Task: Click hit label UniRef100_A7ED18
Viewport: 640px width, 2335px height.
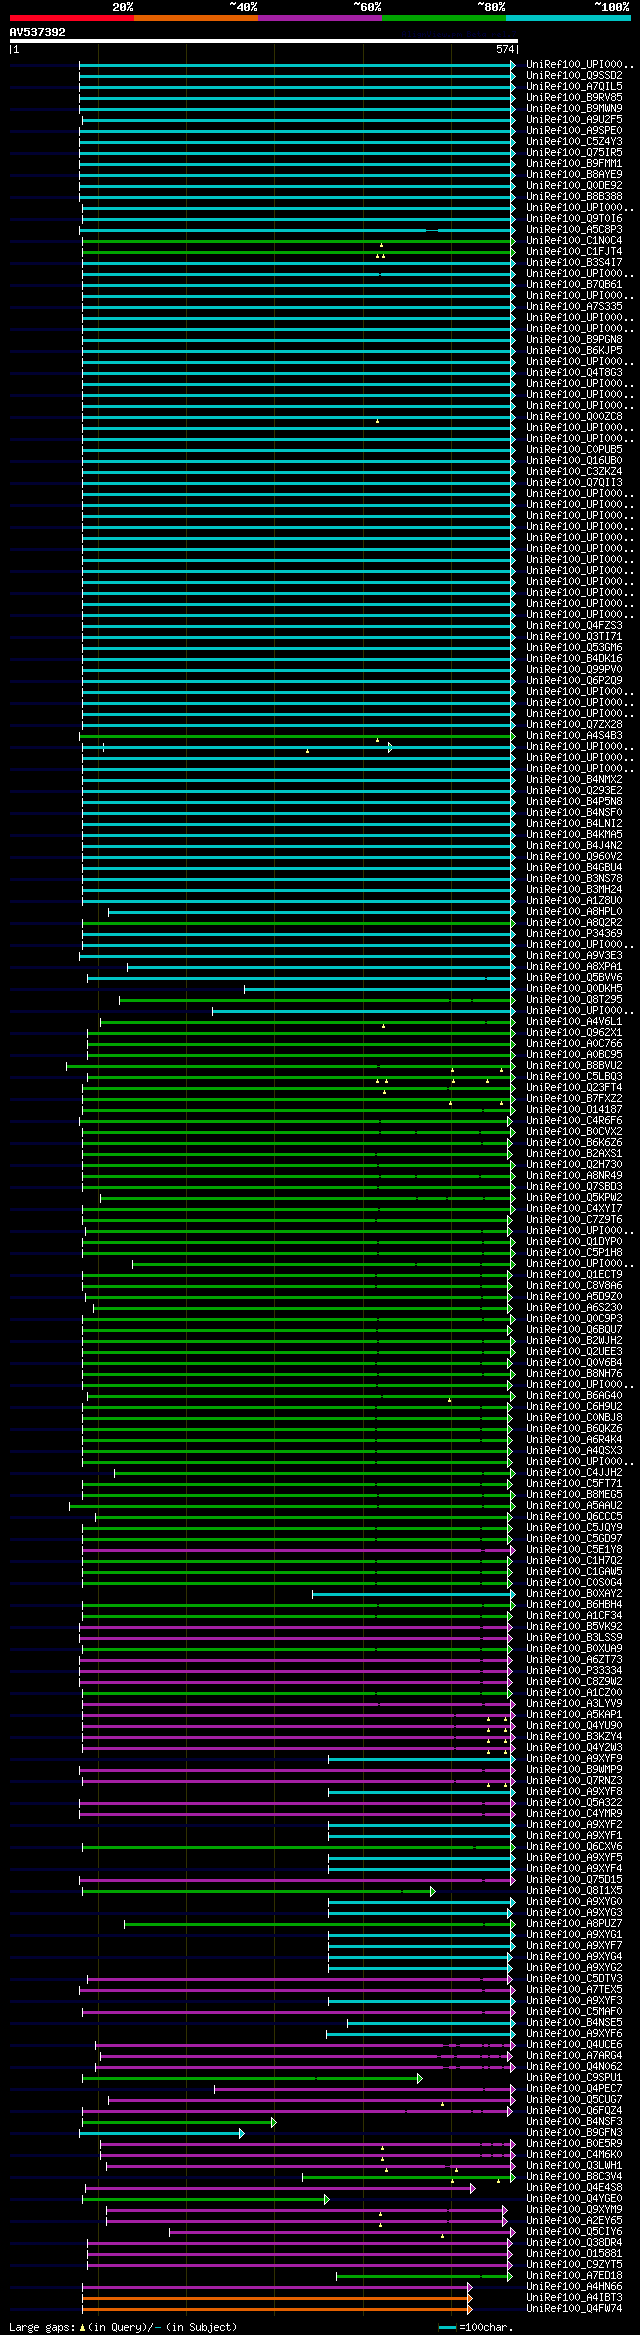Action: point(574,2275)
